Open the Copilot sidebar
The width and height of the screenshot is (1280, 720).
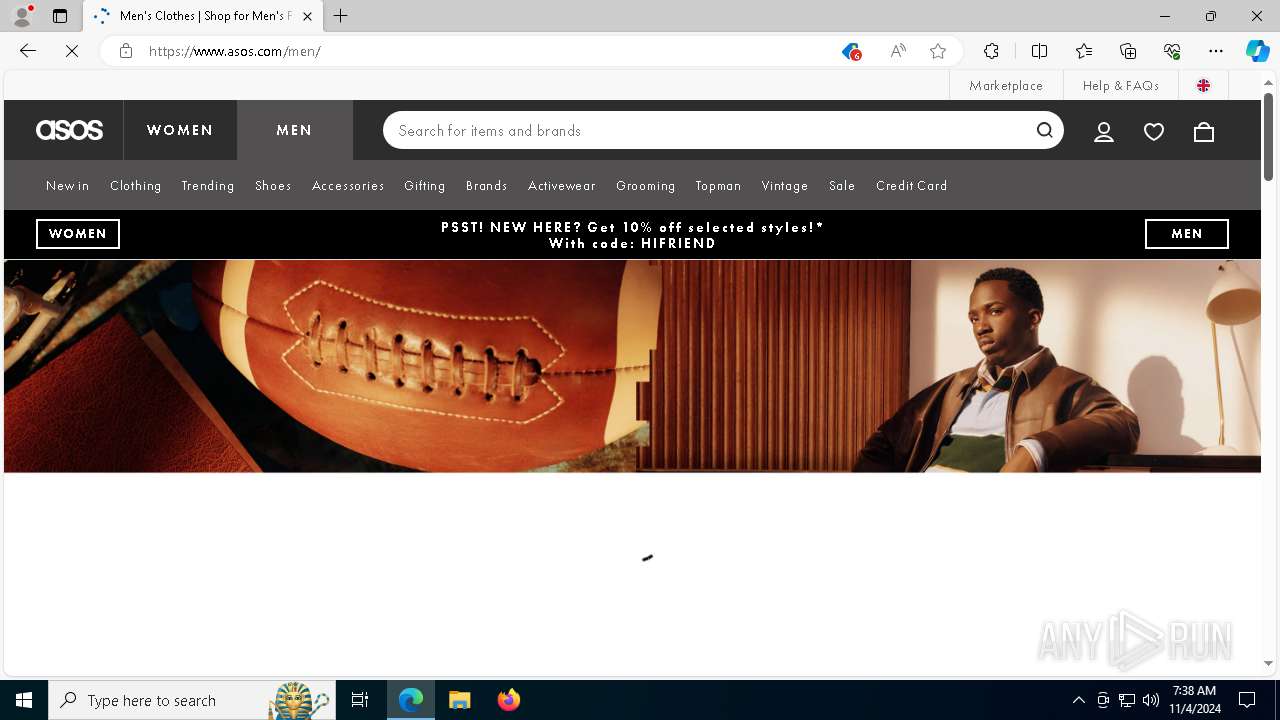[x=1258, y=51]
